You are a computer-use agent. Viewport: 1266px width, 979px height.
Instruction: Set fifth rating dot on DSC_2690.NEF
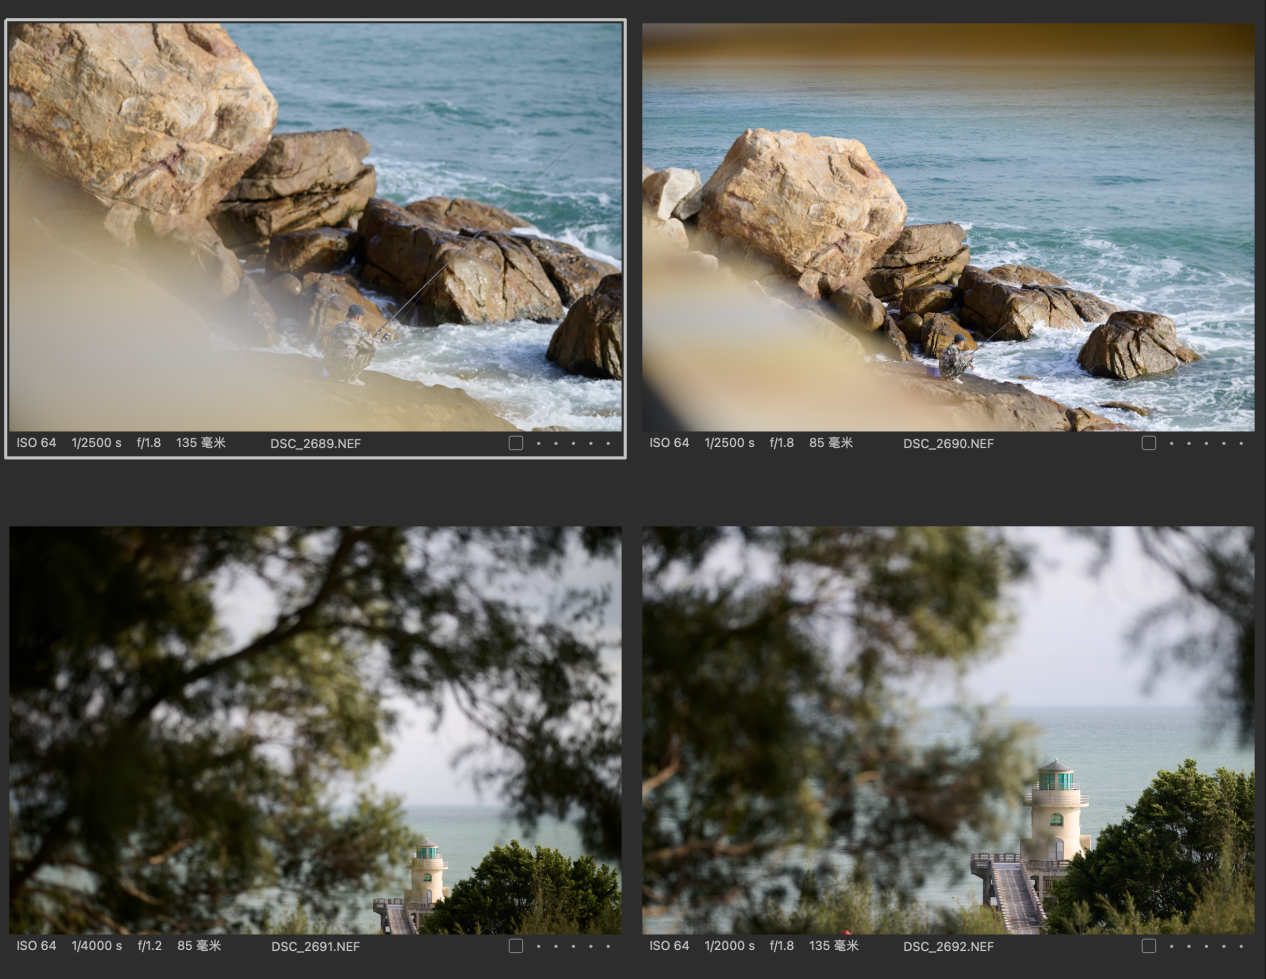tap(1240, 443)
